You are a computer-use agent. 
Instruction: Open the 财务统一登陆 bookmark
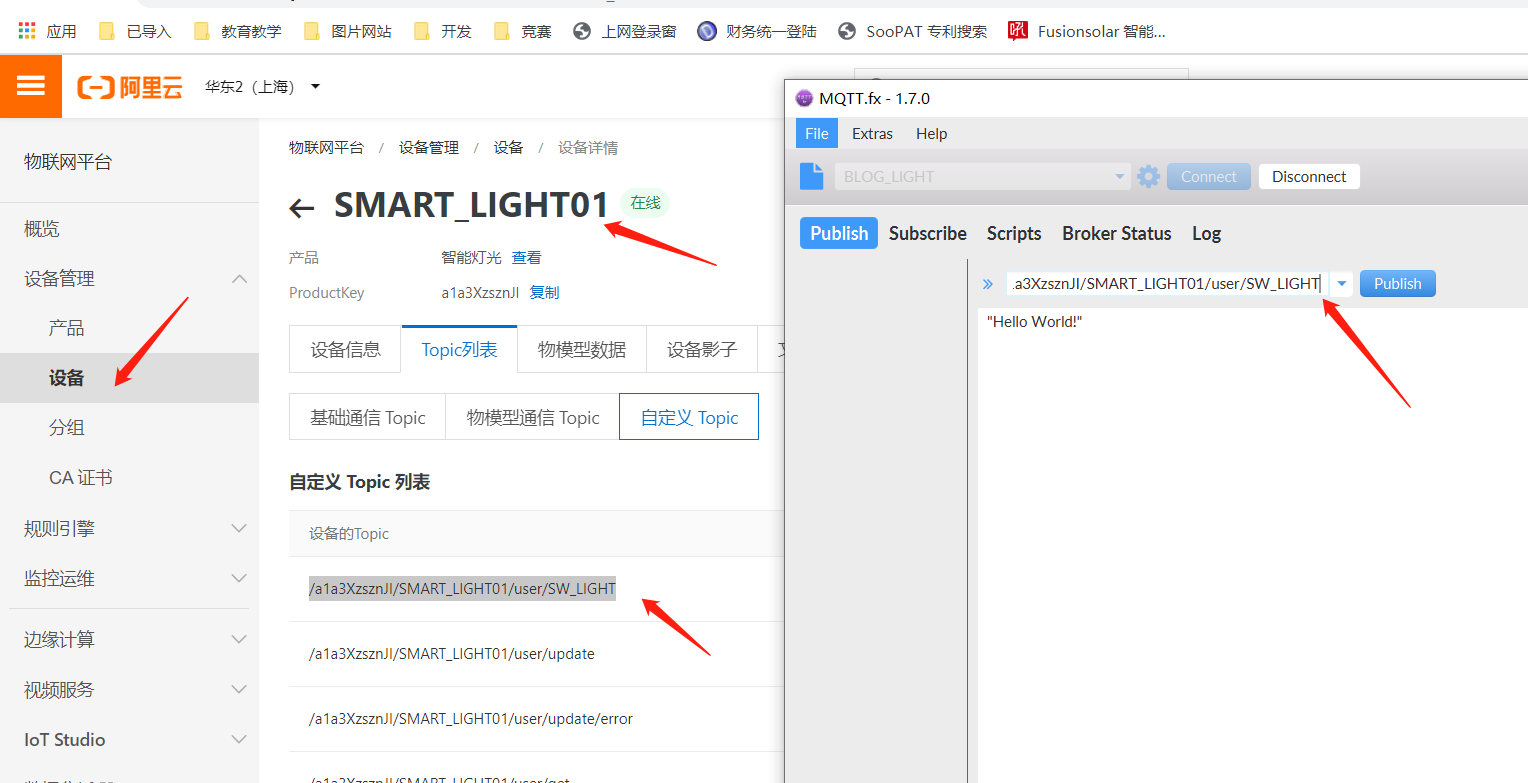coord(757,31)
